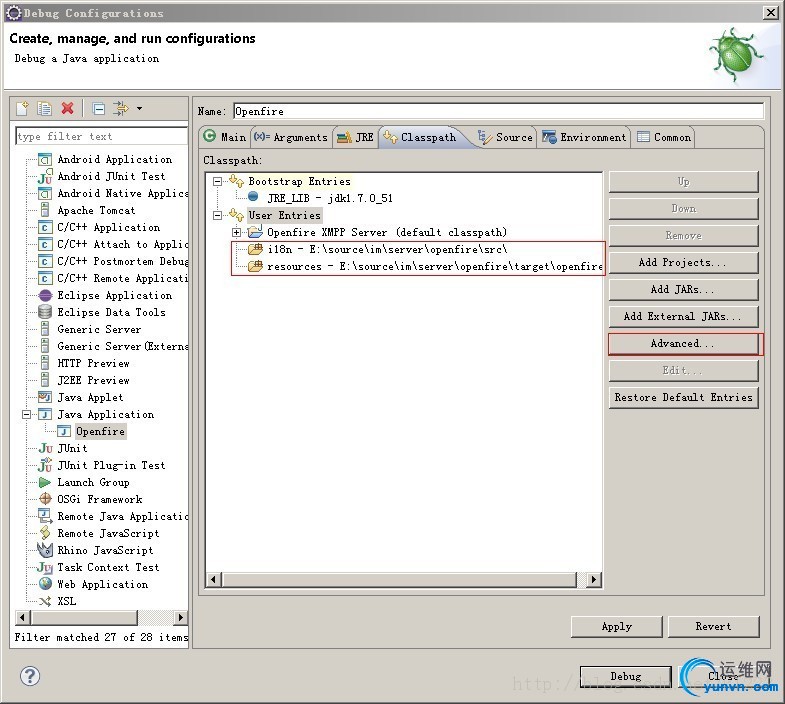Image resolution: width=785 pixels, height=704 pixels.
Task: Click the Web Application globe icon
Action: pyautogui.click(x=45, y=584)
